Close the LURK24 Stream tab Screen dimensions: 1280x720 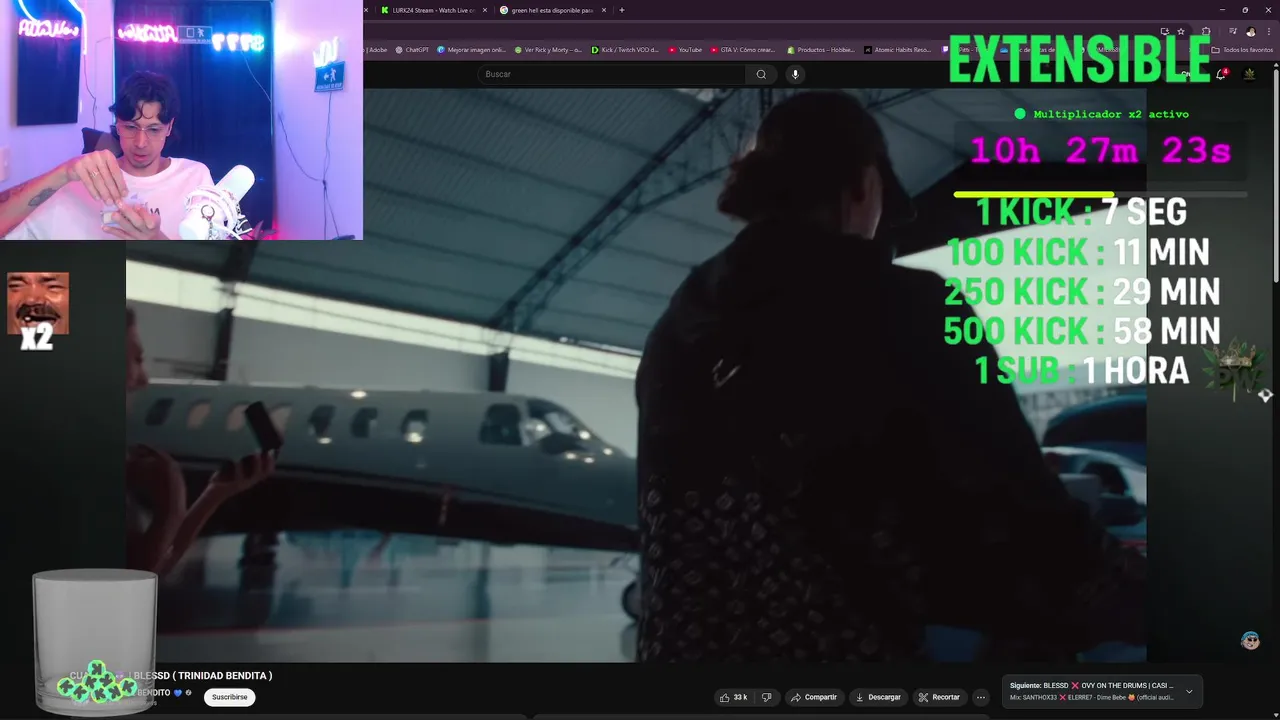pos(486,10)
